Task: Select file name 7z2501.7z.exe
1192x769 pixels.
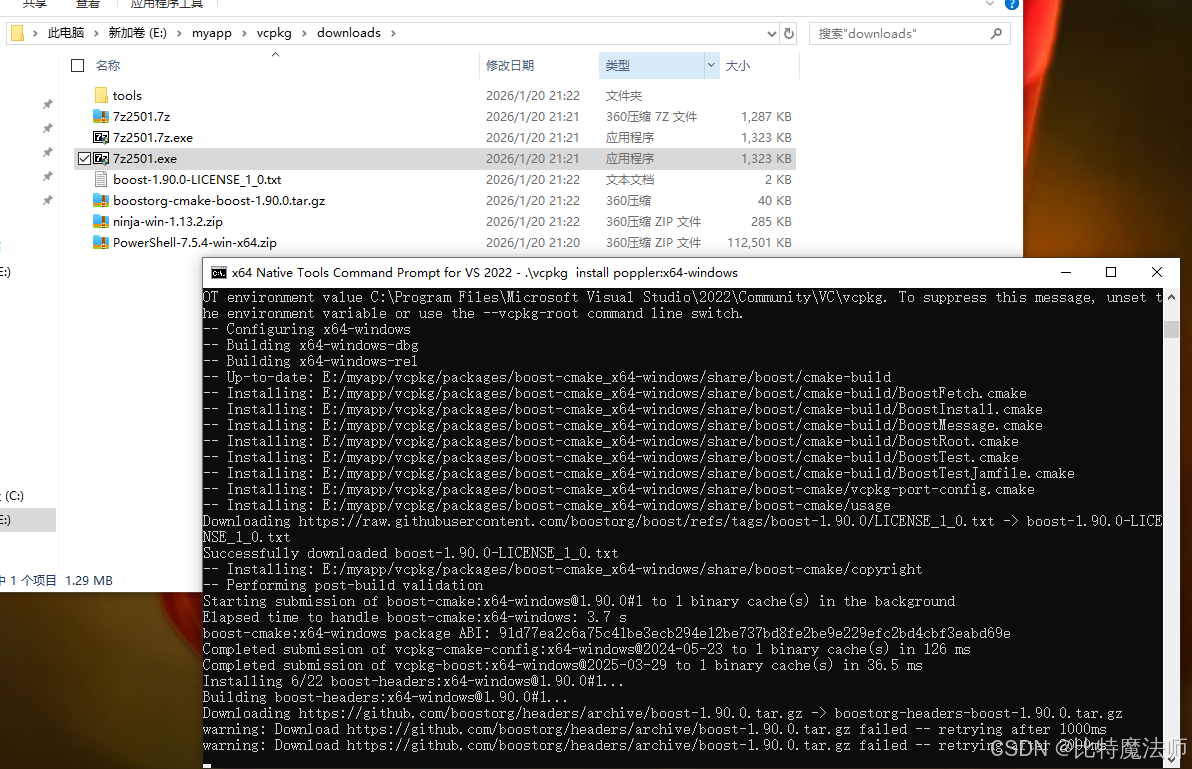Action: coord(153,138)
